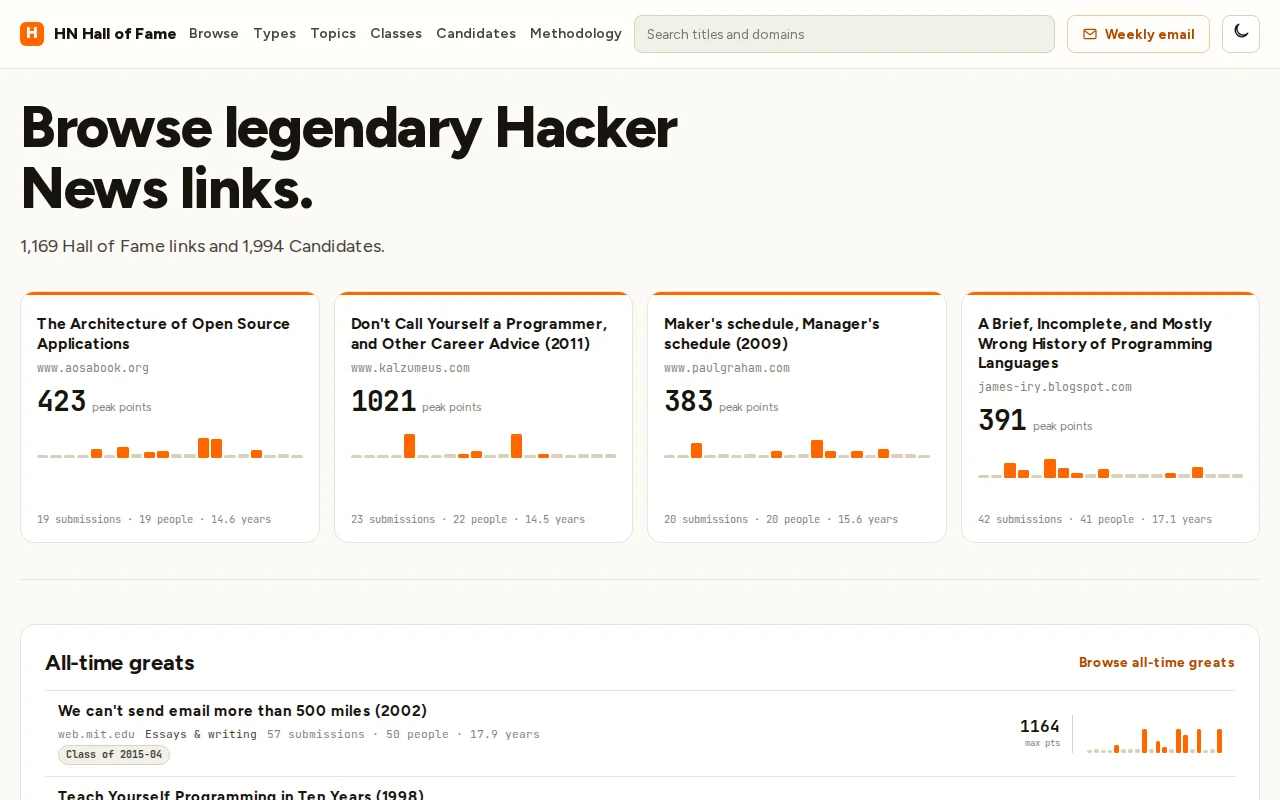Viewport: 1280px width, 800px height.
Task: Click the www.aosabook.org domain text
Action: click(x=93, y=368)
